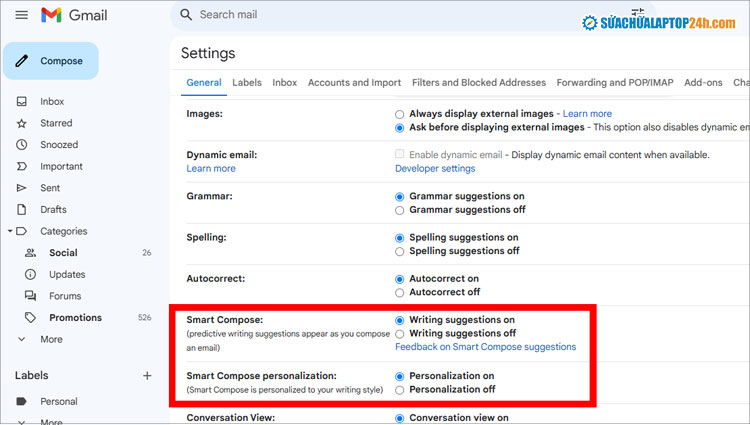Click the Forums chat icon
Image resolution: width=750 pixels, height=425 pixels.
click(x=30, y=296)
